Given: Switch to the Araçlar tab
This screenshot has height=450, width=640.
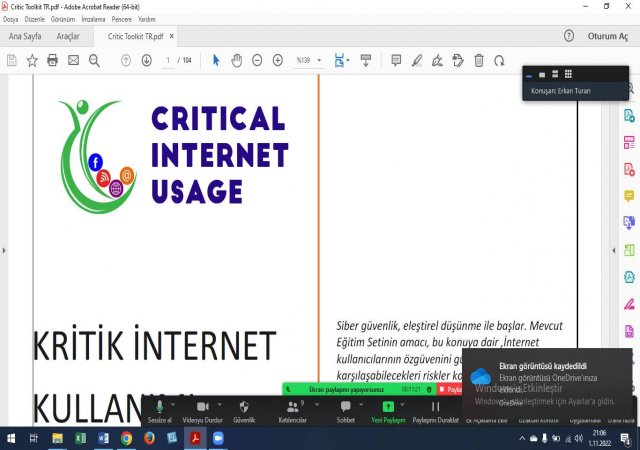Looking at the screenshot, I should 68,36.
